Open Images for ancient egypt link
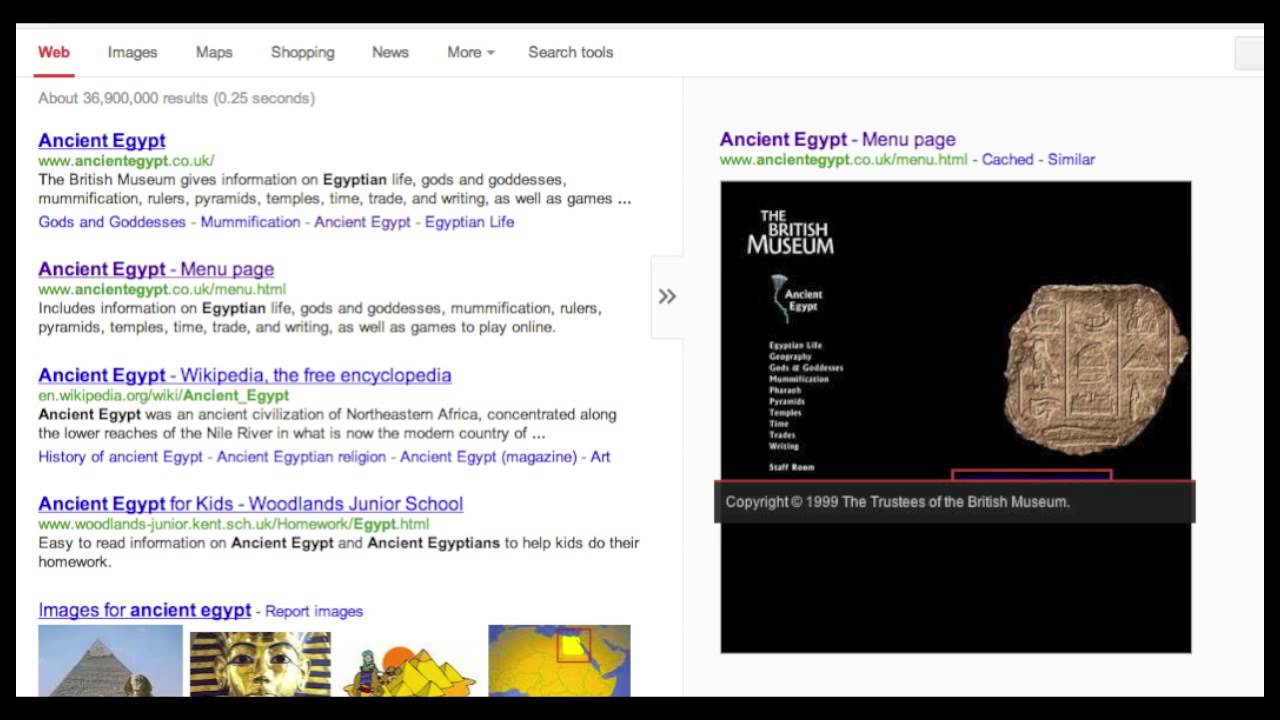Viewport: 1280px width, 720px height. [145, 610]
